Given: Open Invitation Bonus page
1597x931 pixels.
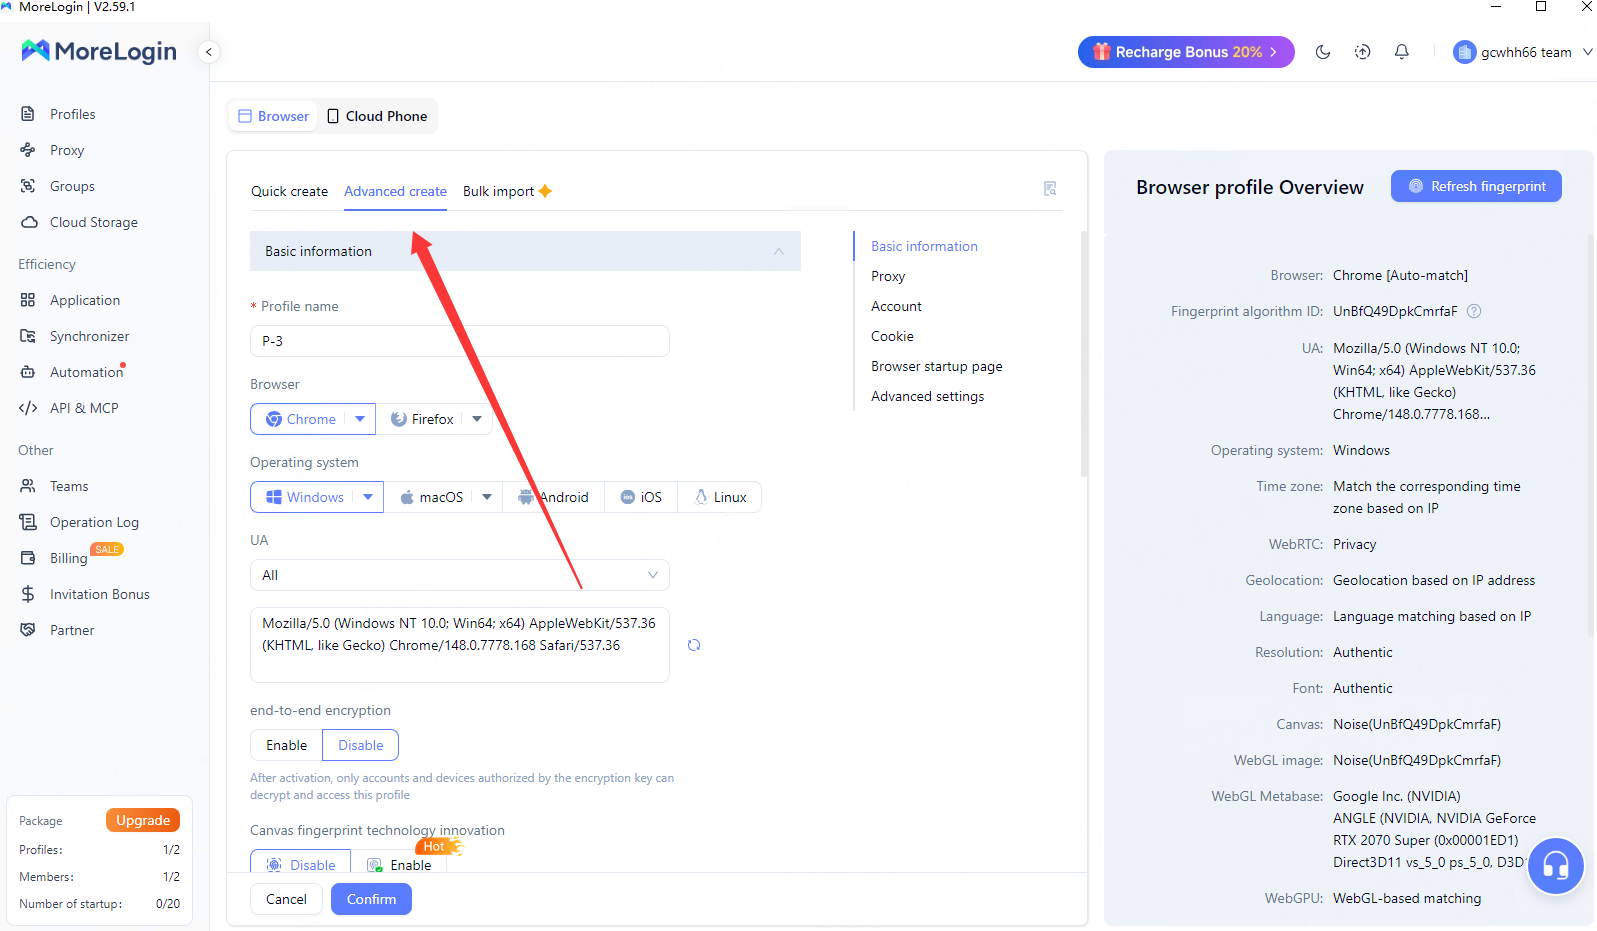Looking at the screenshot, I should [x=99, y=594].
